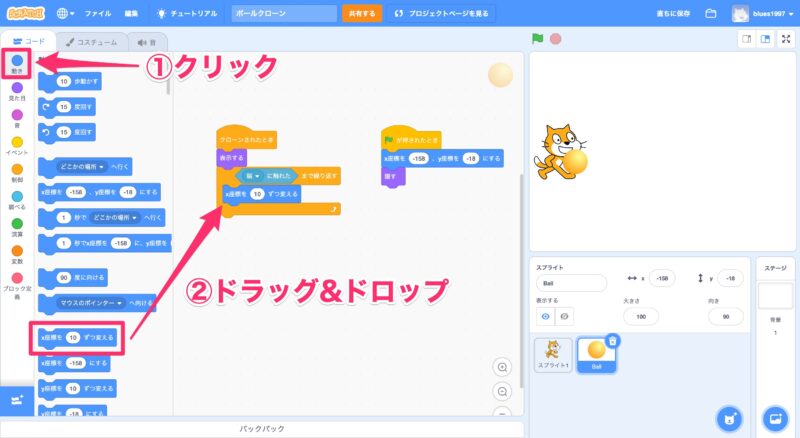Delete the Ball sprite with trash icon

(x=612, y=341)
